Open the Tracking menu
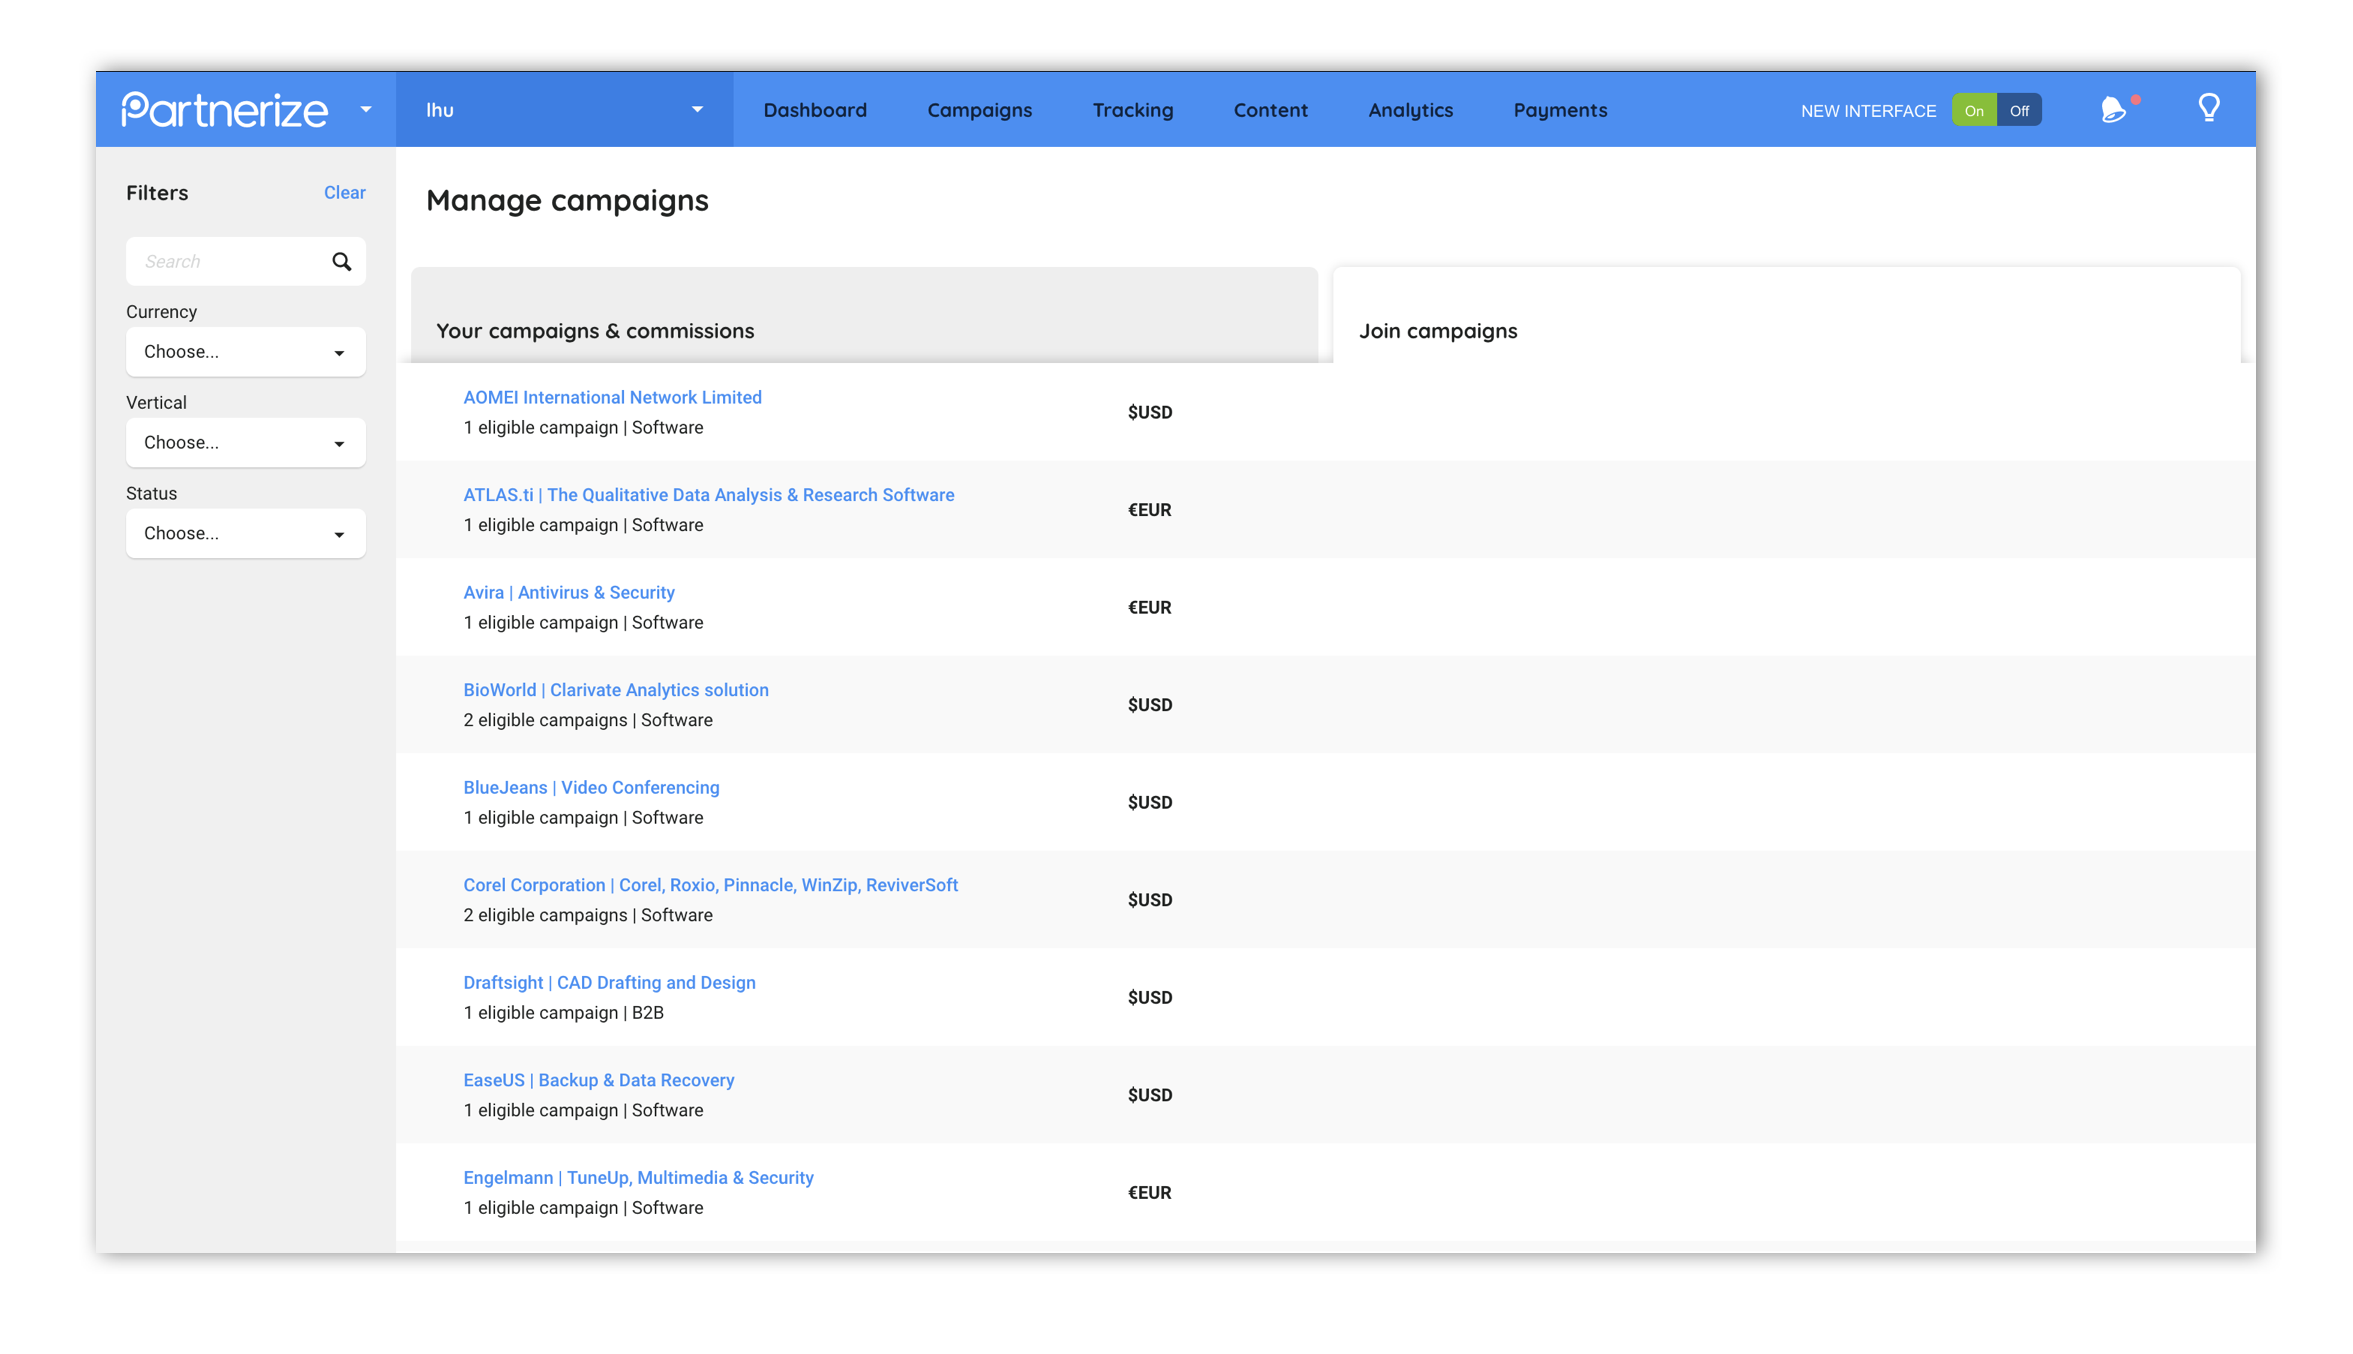Image resolution: width=2353 pixels, height=1354 pixels. pyautogui.click(x=1133, y=110)
